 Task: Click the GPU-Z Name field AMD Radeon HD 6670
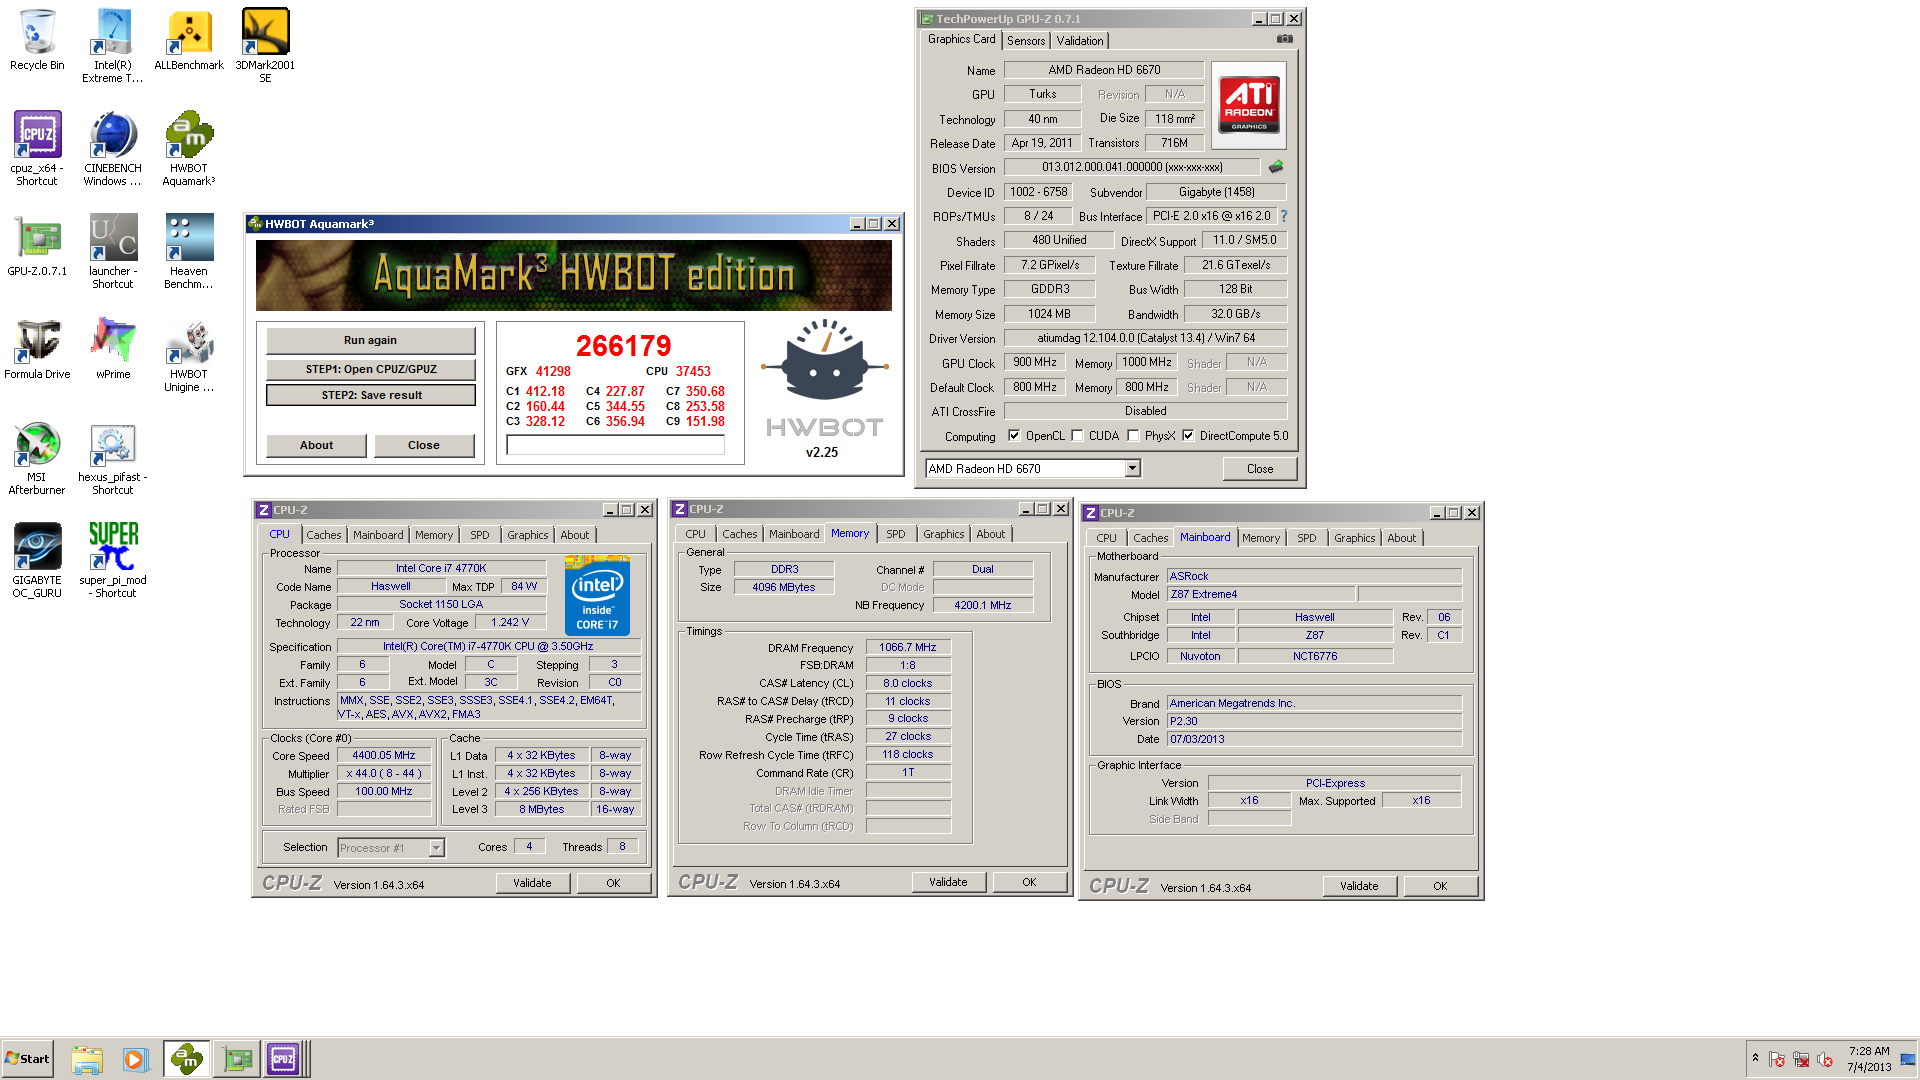tap(1104, 70)
